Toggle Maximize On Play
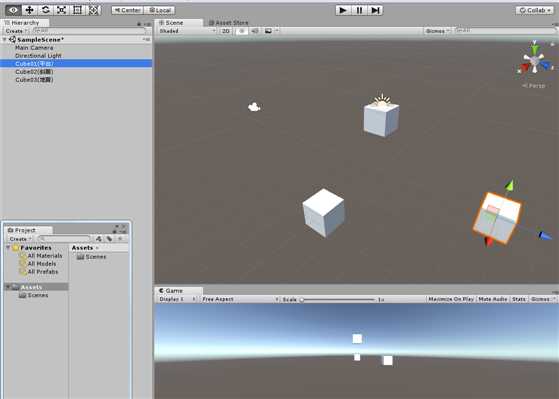 pyautogui.click(x=451, y=299)
